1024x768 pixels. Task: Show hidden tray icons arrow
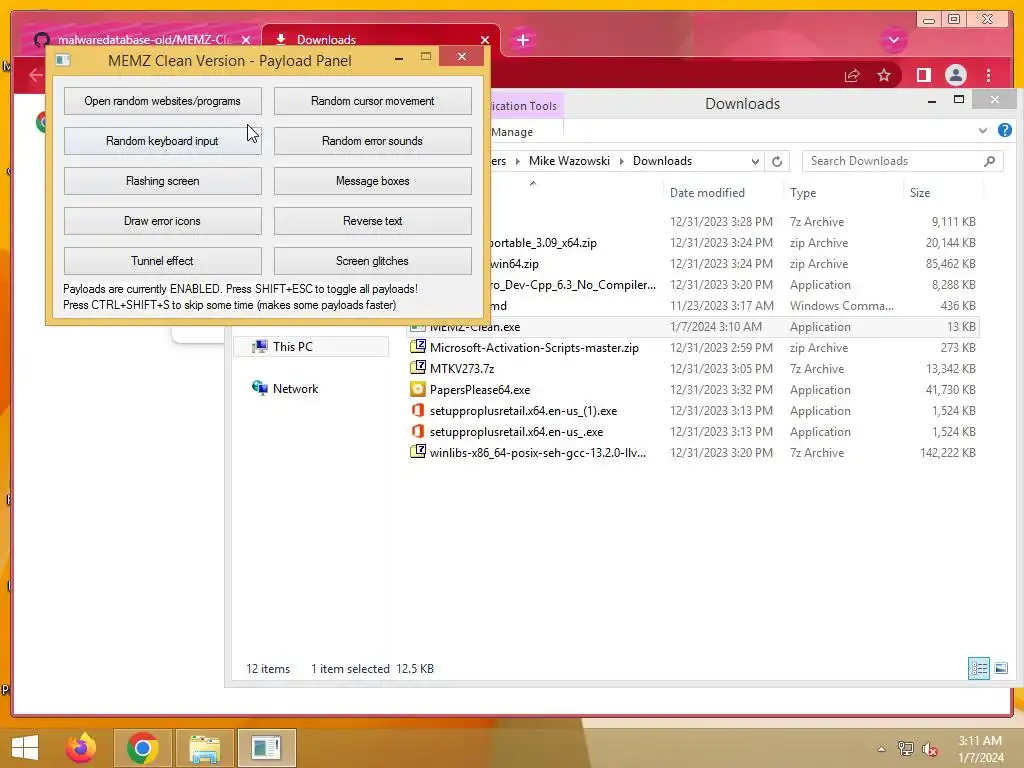coord(882,749)
